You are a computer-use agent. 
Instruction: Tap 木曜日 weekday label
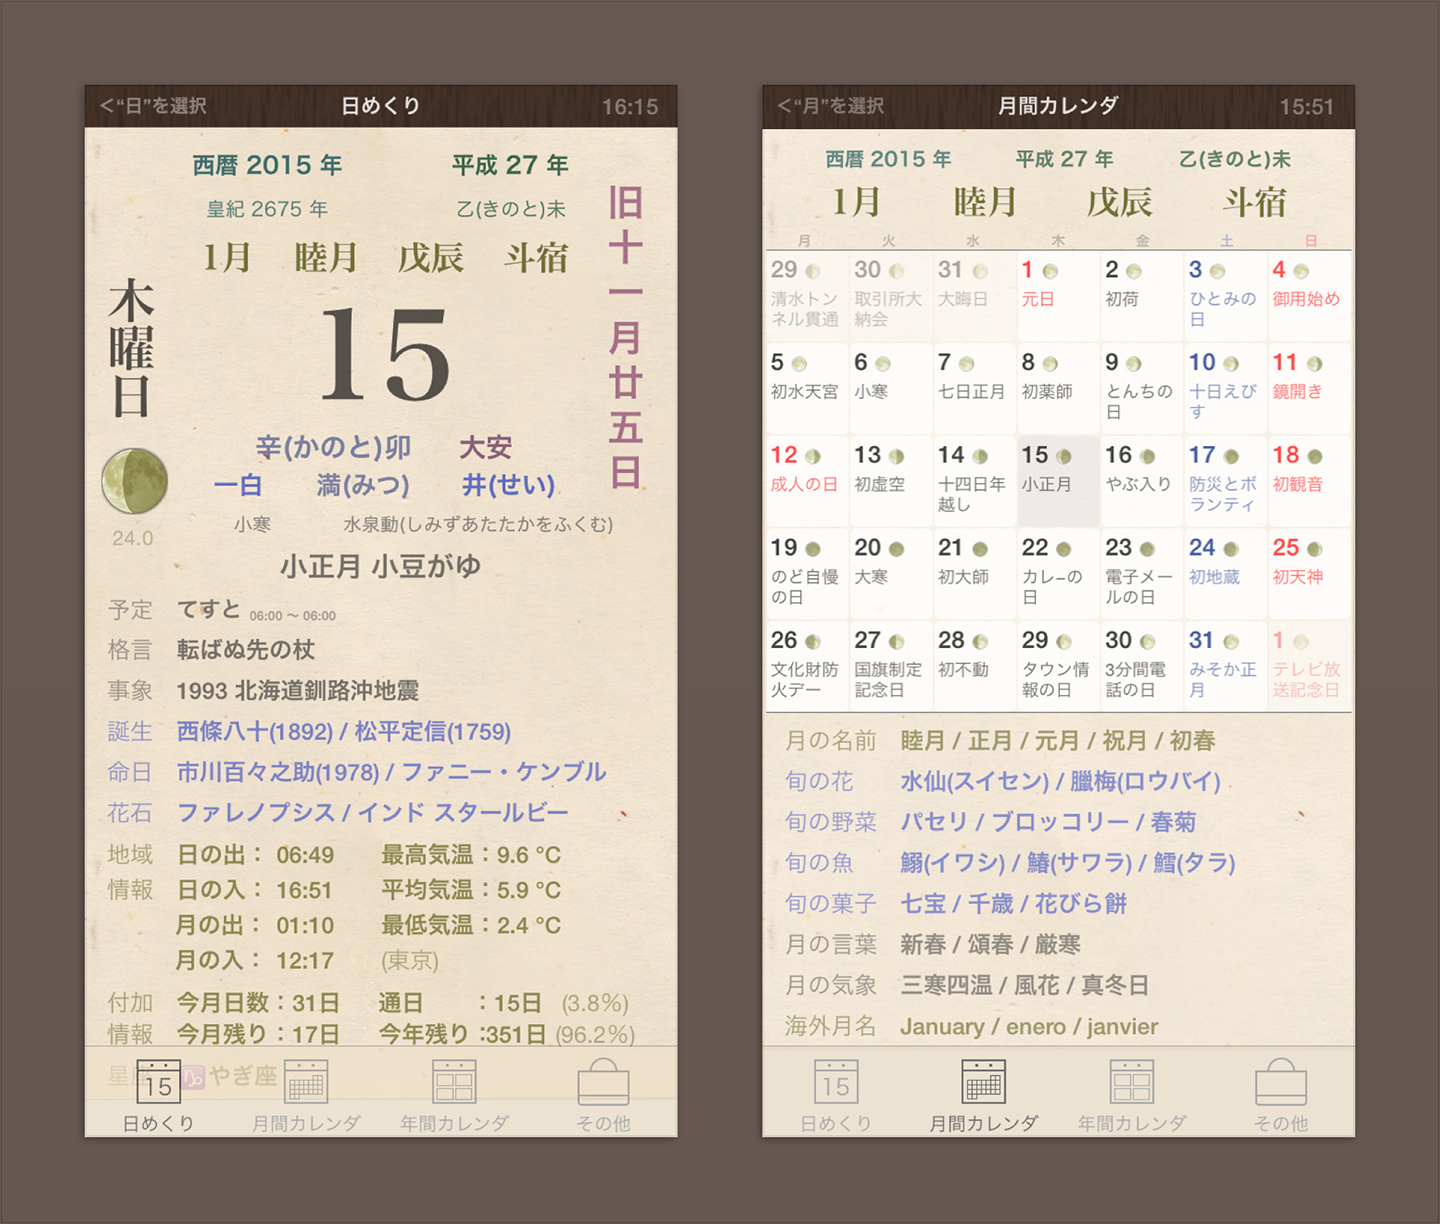click(131, 349)
